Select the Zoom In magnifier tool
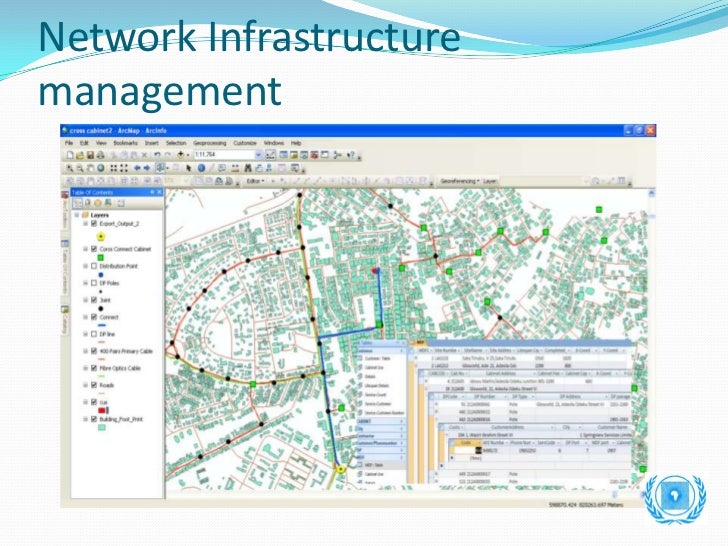Screen dimensions: 728x546 pyautogui.click(x=70, y=169)
